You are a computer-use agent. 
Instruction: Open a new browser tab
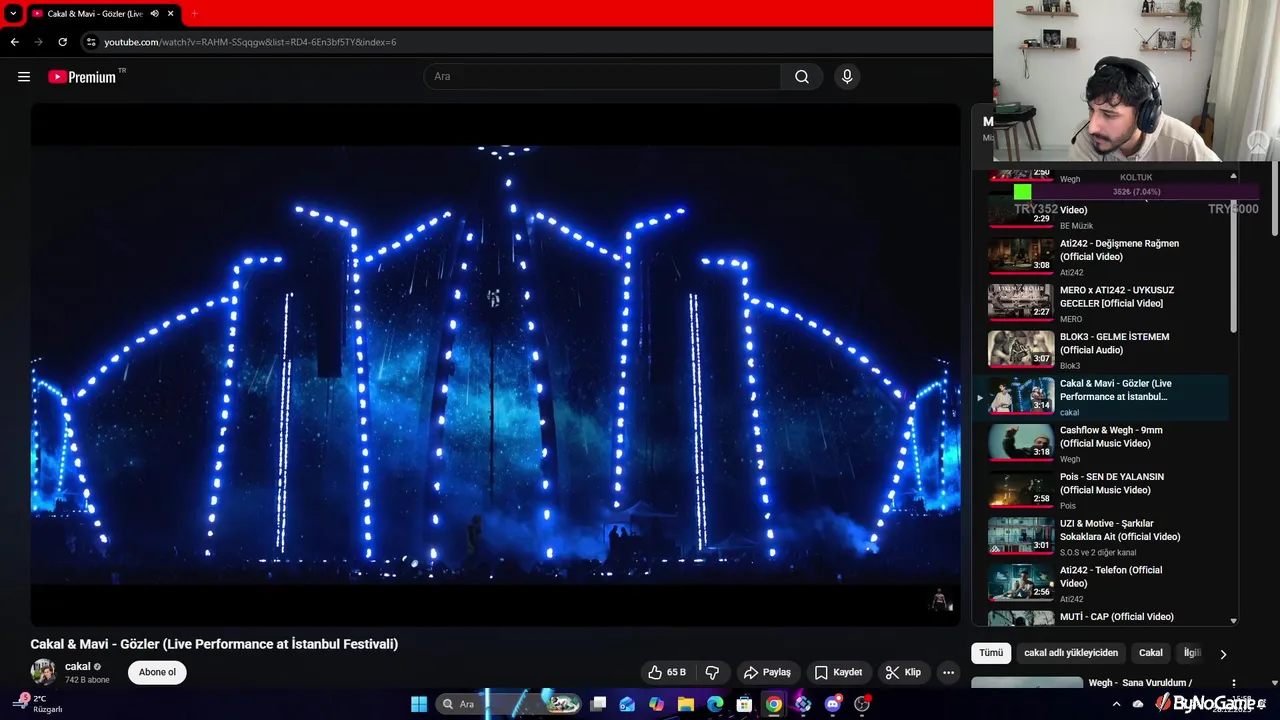194,14
